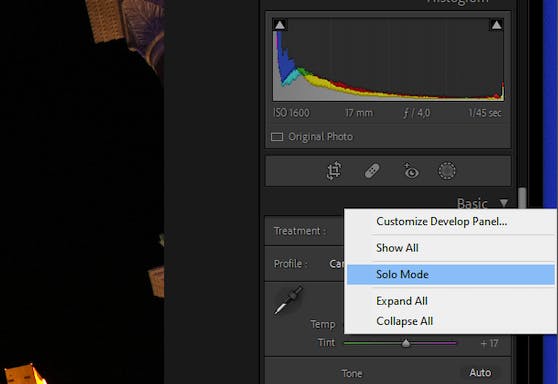The image size is (558, 384).
Task: Enable Solo Mode in context menu
Action: tap(450, 274)
